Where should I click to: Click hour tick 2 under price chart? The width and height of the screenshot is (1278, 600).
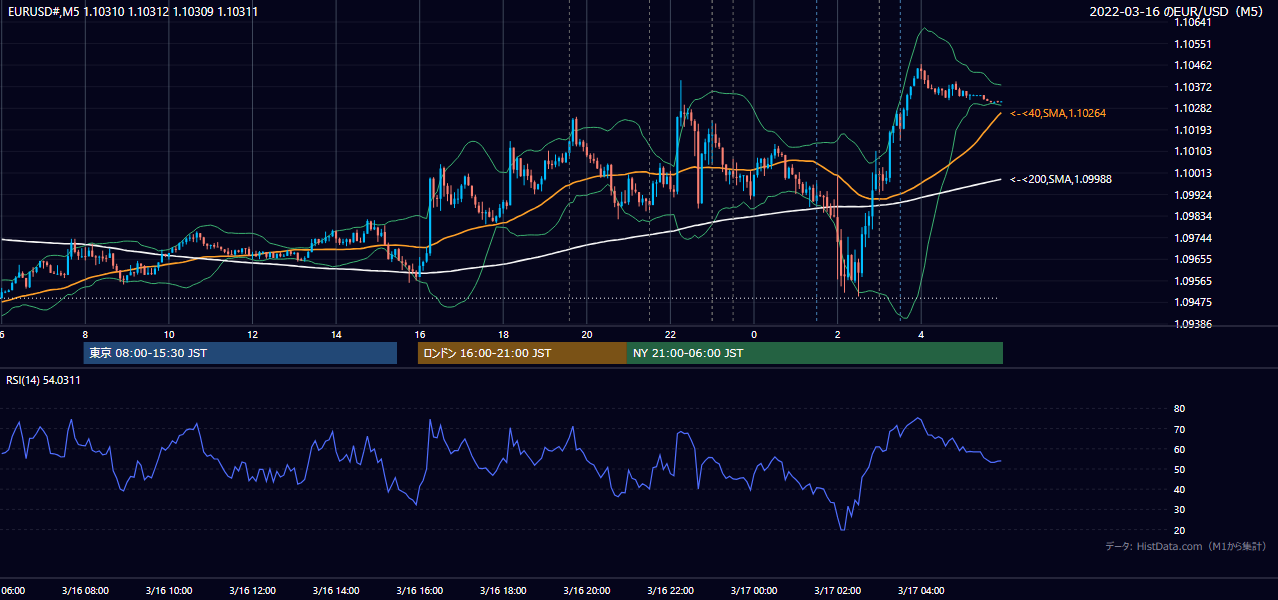pyautogui.click(x=838, y=334)
